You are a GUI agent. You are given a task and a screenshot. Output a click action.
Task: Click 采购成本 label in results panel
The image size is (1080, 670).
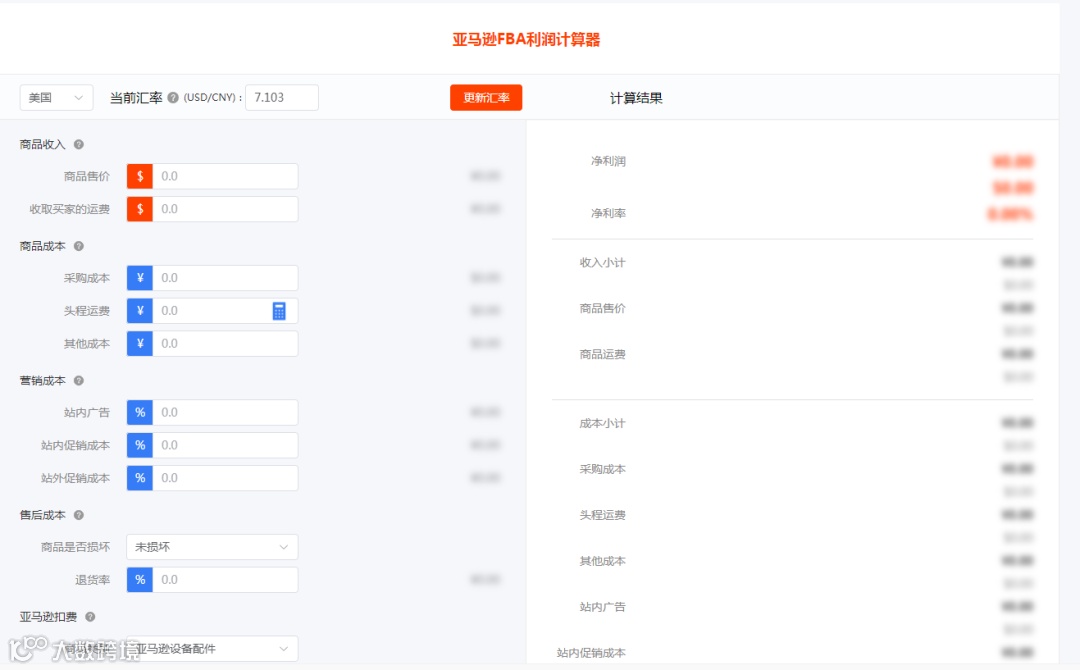click(x=603, y=470)
